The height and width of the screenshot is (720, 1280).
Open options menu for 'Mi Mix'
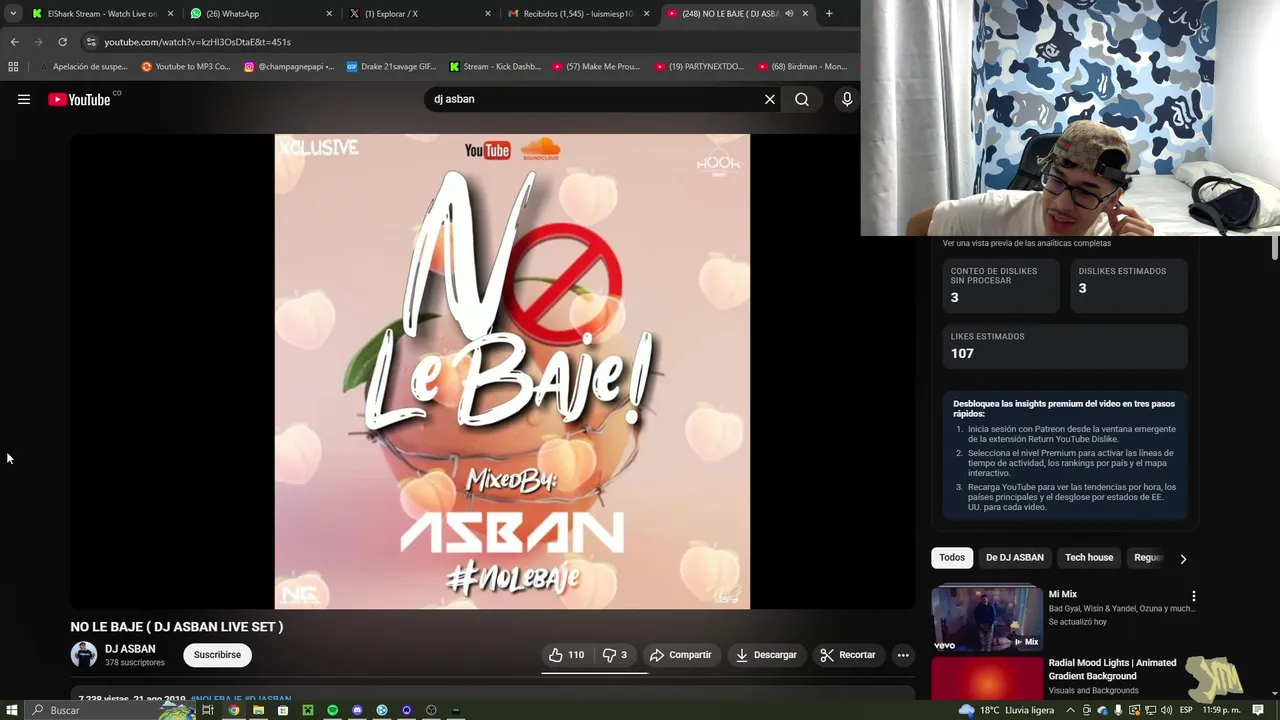1193,596
